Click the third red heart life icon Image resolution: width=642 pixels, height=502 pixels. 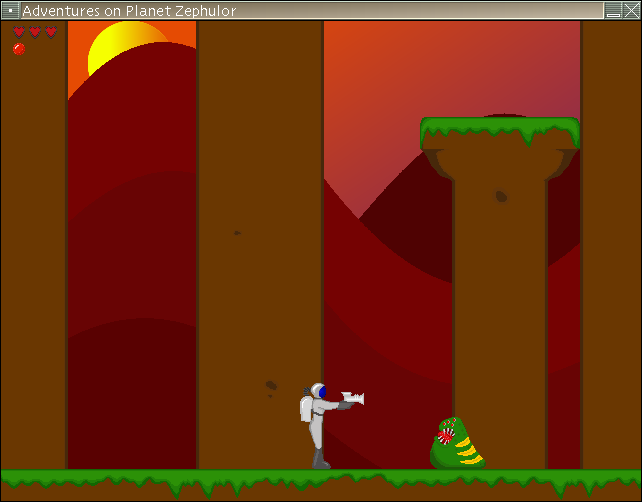pos(51,32)
